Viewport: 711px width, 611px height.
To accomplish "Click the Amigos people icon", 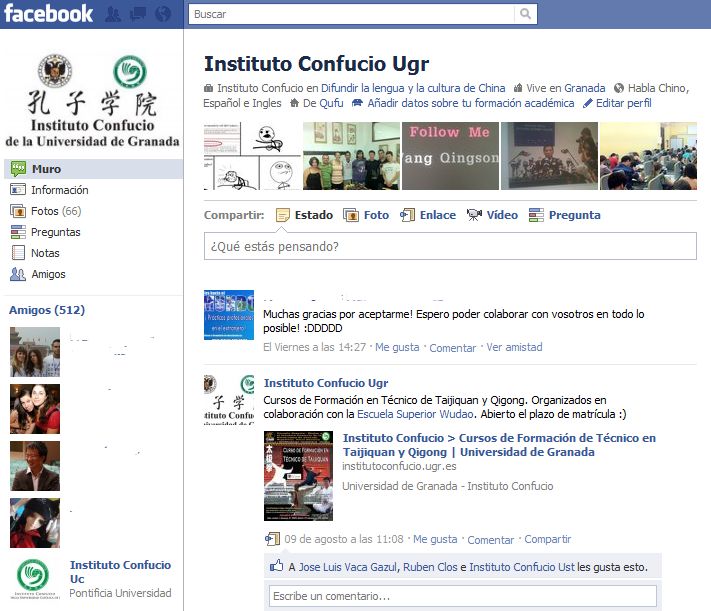I will pyautogui.click(x=18, y=274).
